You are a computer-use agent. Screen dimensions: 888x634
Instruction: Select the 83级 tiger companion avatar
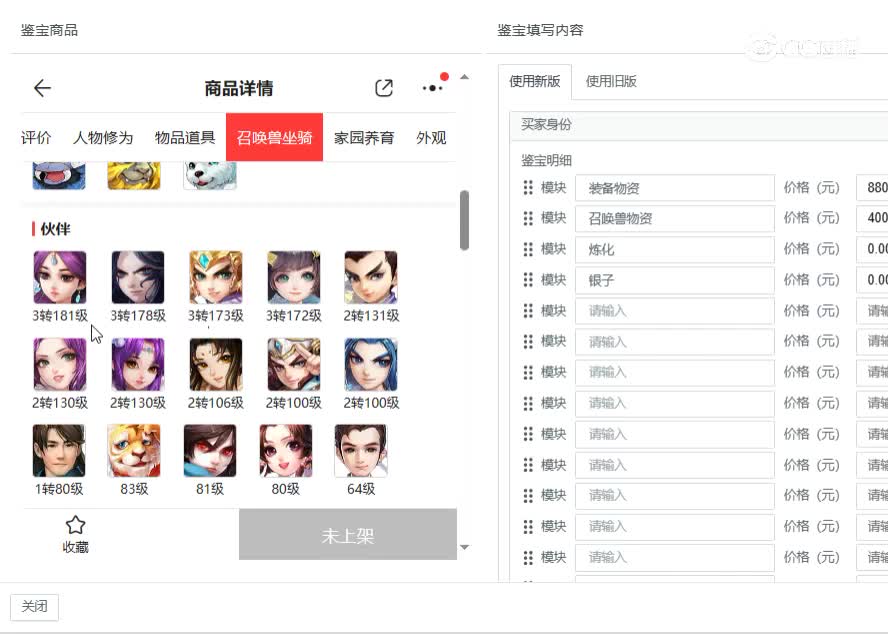(x=134, y=451)
